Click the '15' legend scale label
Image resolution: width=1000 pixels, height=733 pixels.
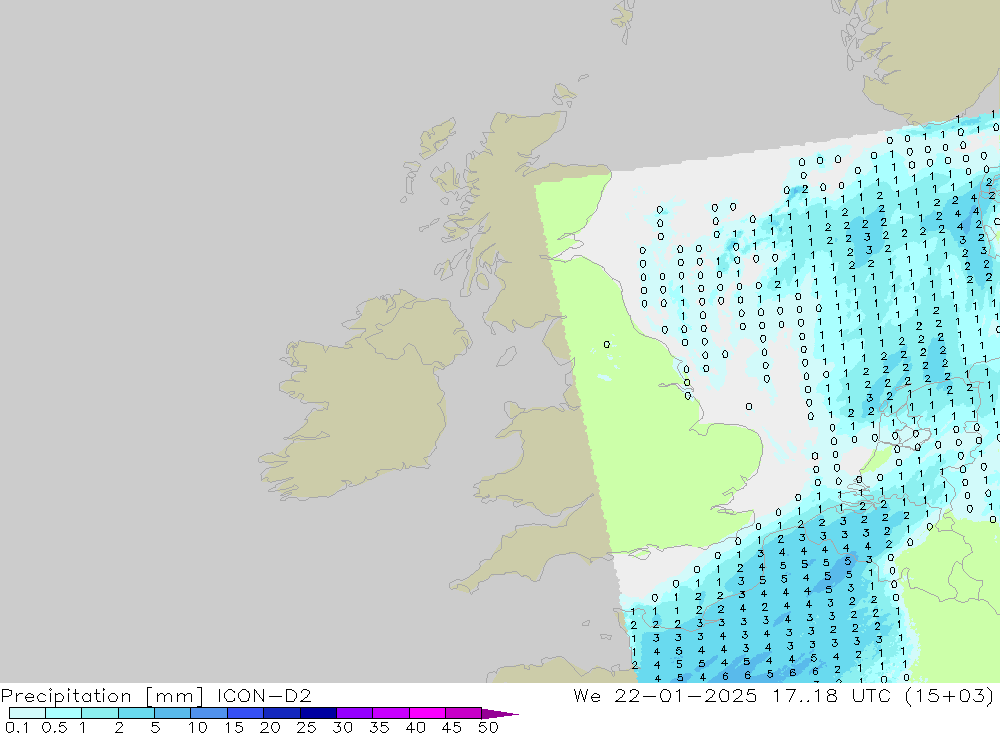tap(234, 727)
